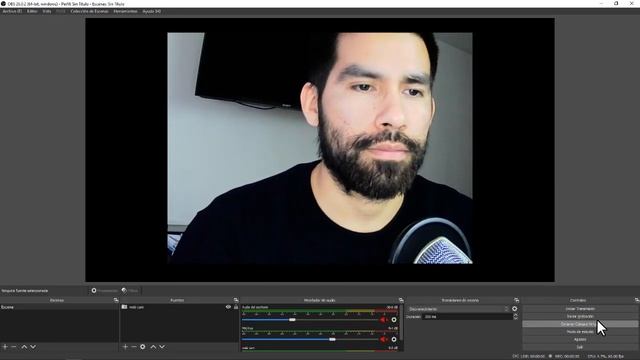Add a new source in the Fuentes panel
The width and height of the screenshot is (640, 360).
tap(125, 347)
